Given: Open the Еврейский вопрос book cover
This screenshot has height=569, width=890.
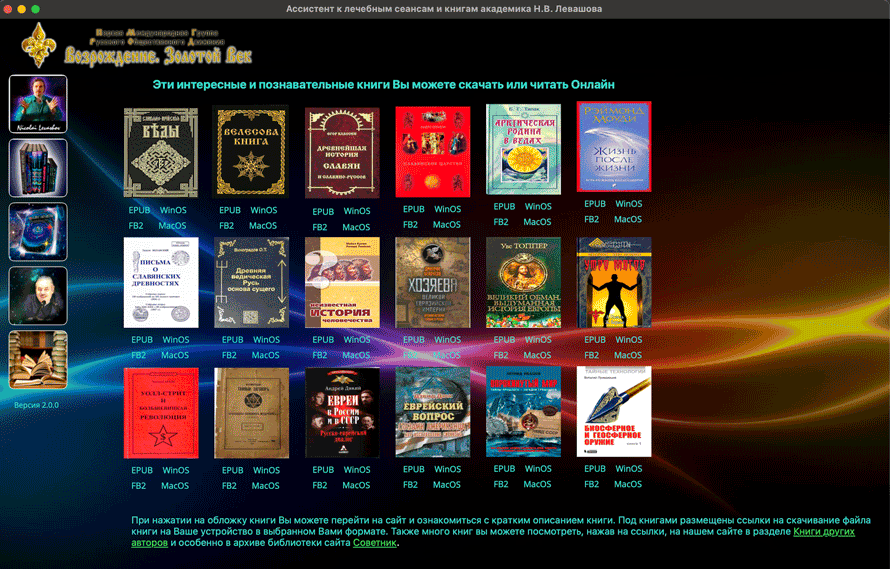Looking at the screenshot, I should [x=433, y=412].
